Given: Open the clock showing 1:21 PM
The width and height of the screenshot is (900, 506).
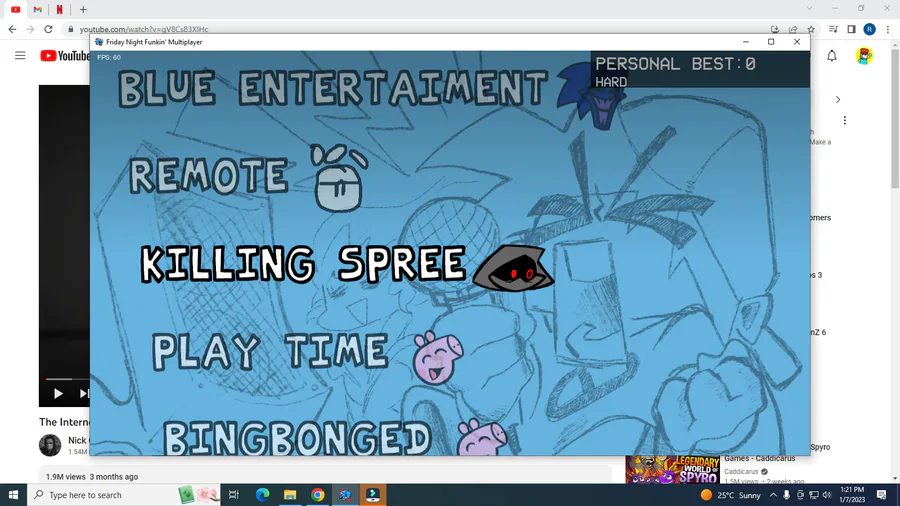Looking at the screenshot, I should (852, 495).
